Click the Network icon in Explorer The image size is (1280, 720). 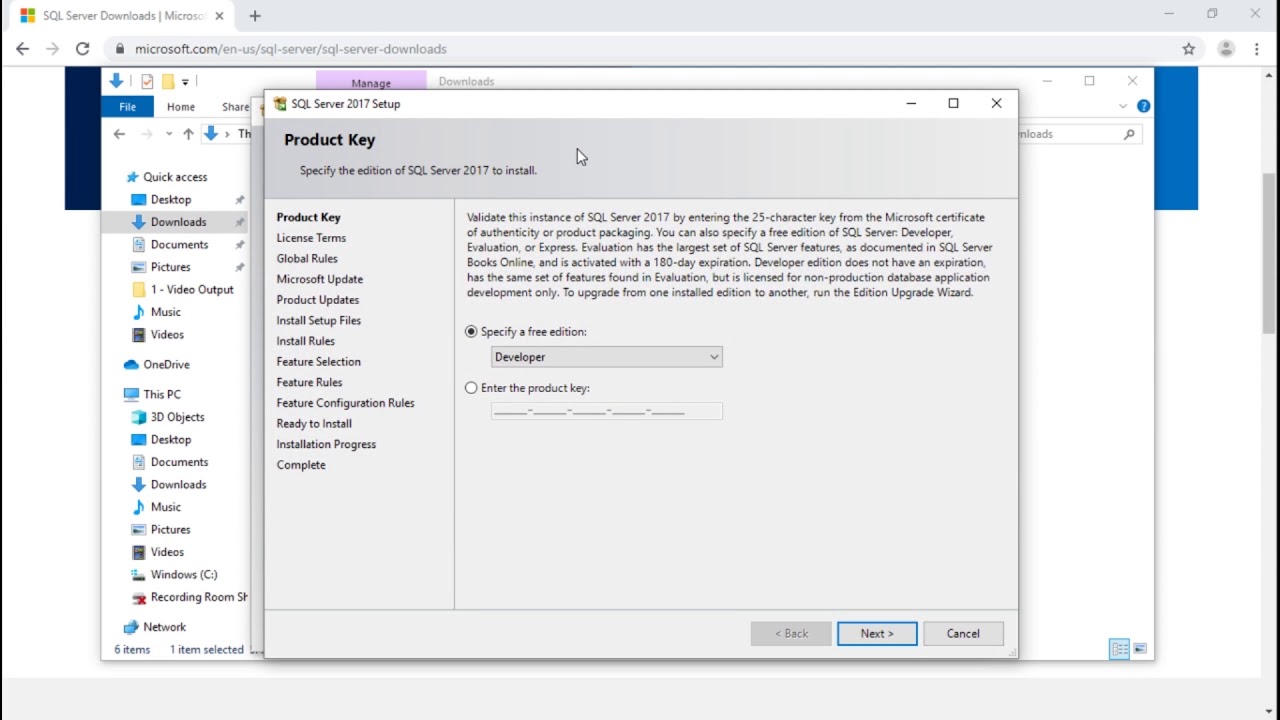click(131, 627)
